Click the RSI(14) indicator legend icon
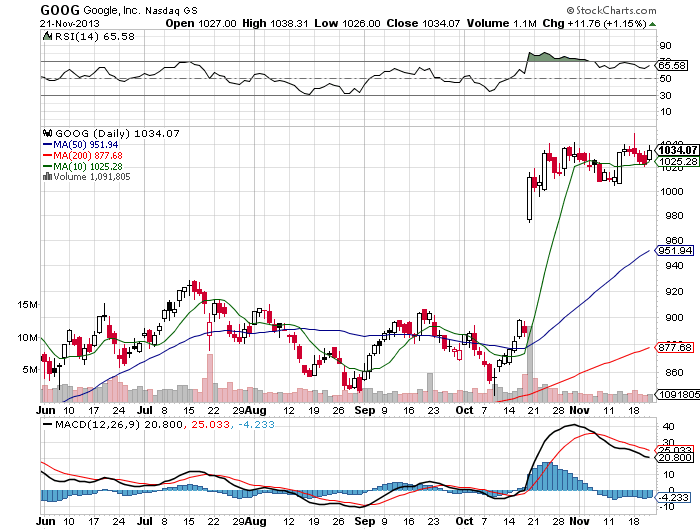The image size is (700, 530). click(47, 37)
